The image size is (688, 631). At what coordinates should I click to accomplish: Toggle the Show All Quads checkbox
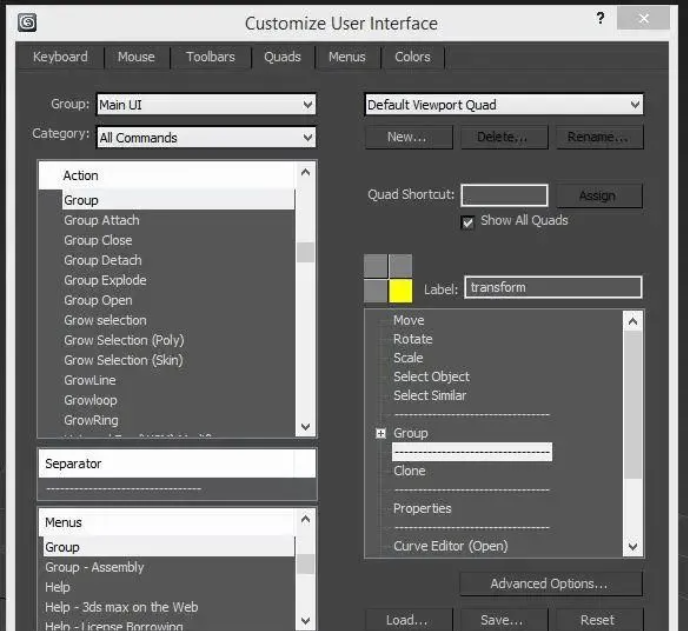pyautogui.click(x=467, y=222)
